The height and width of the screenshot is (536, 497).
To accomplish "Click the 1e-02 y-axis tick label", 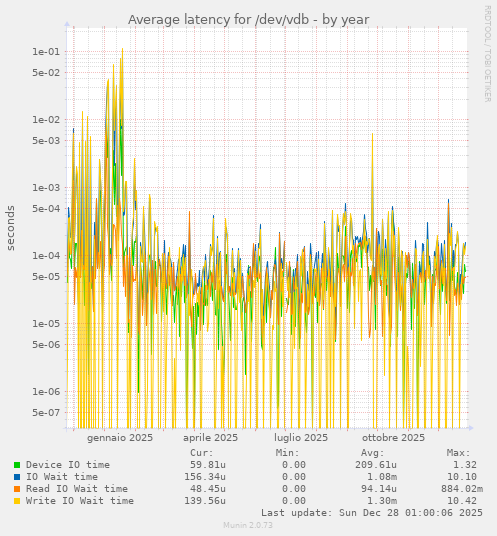I will [46, 120].
